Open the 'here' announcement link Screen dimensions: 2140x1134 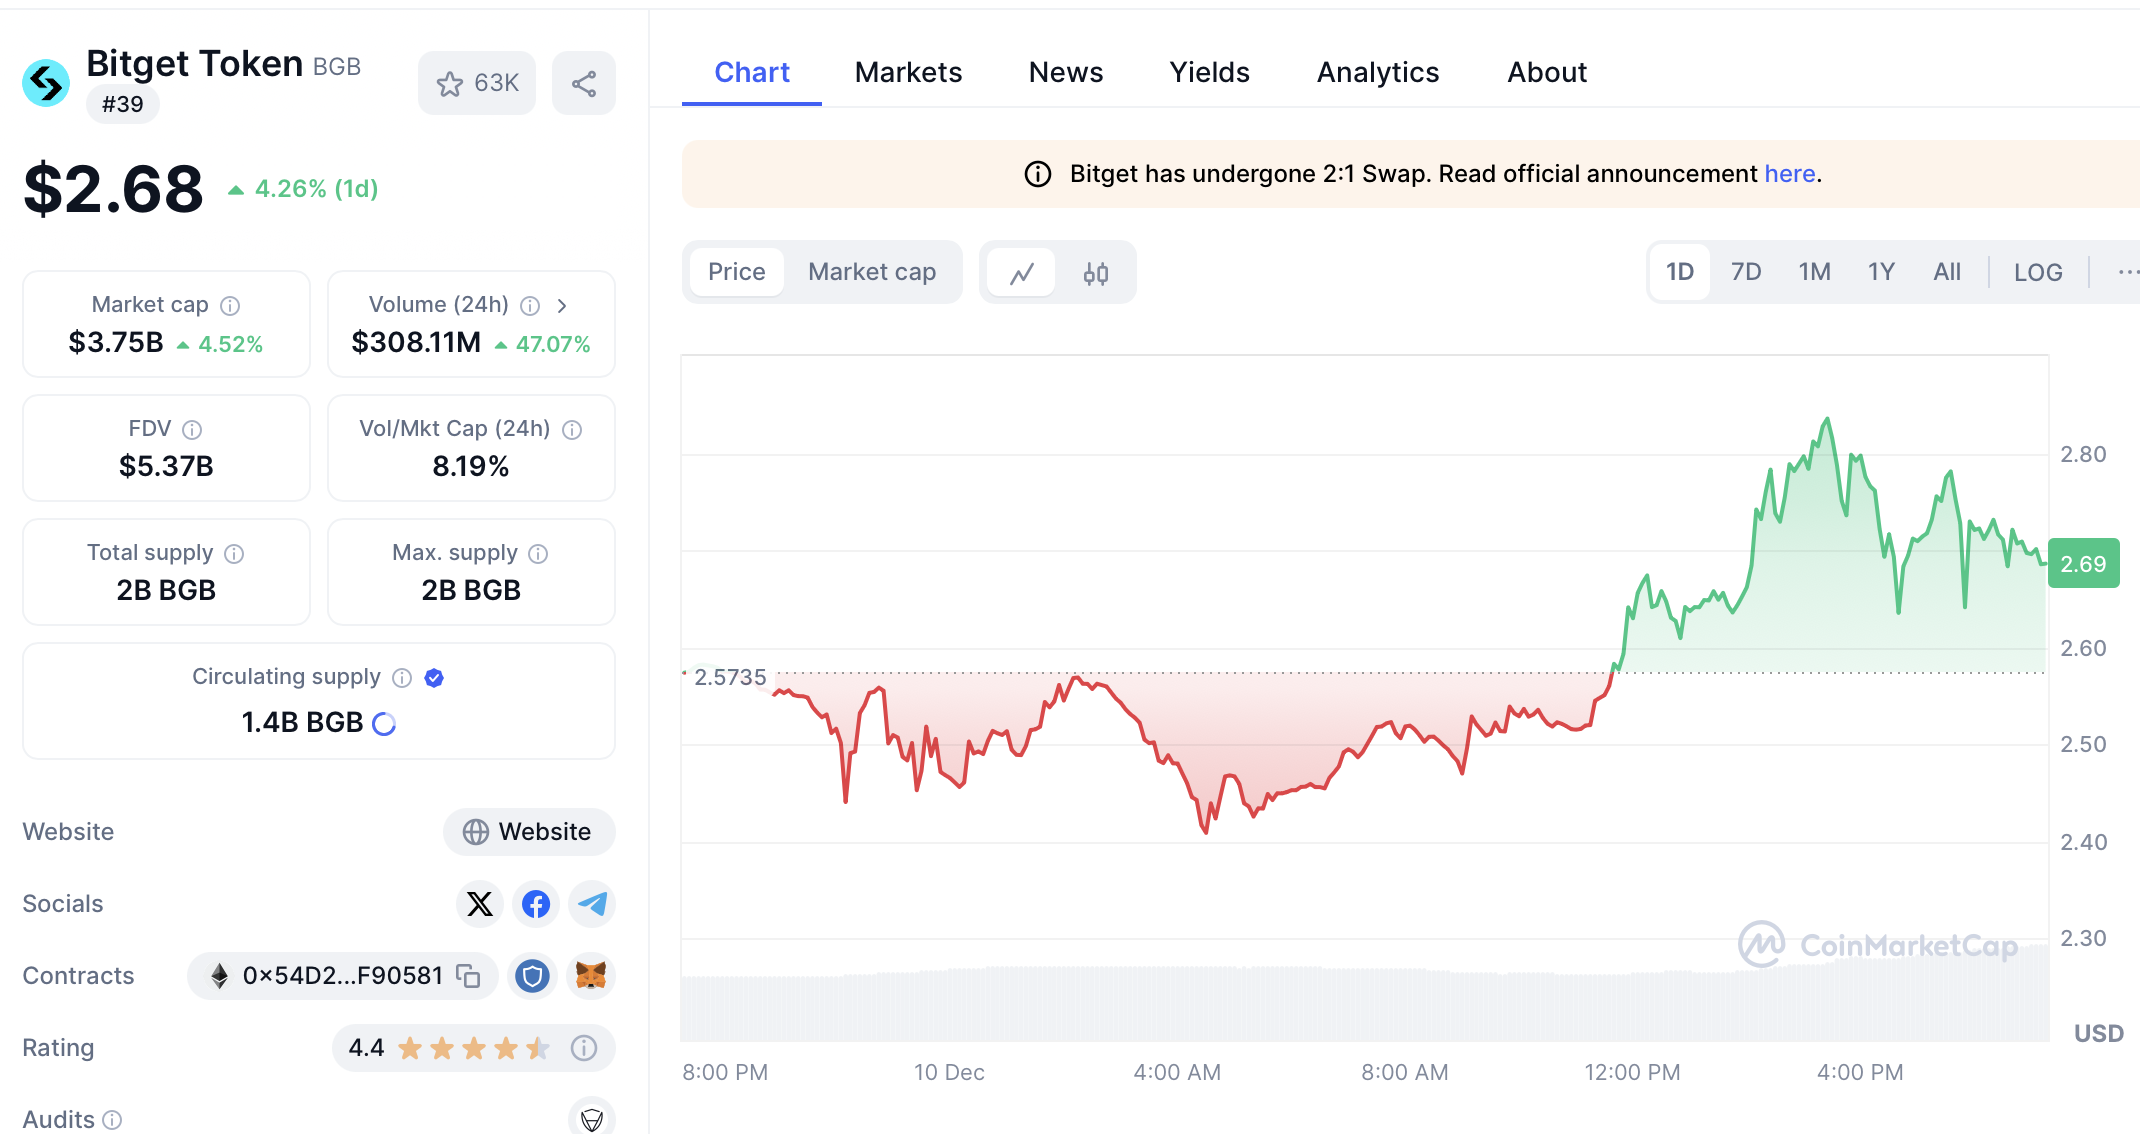click(x=1789, y=174)
